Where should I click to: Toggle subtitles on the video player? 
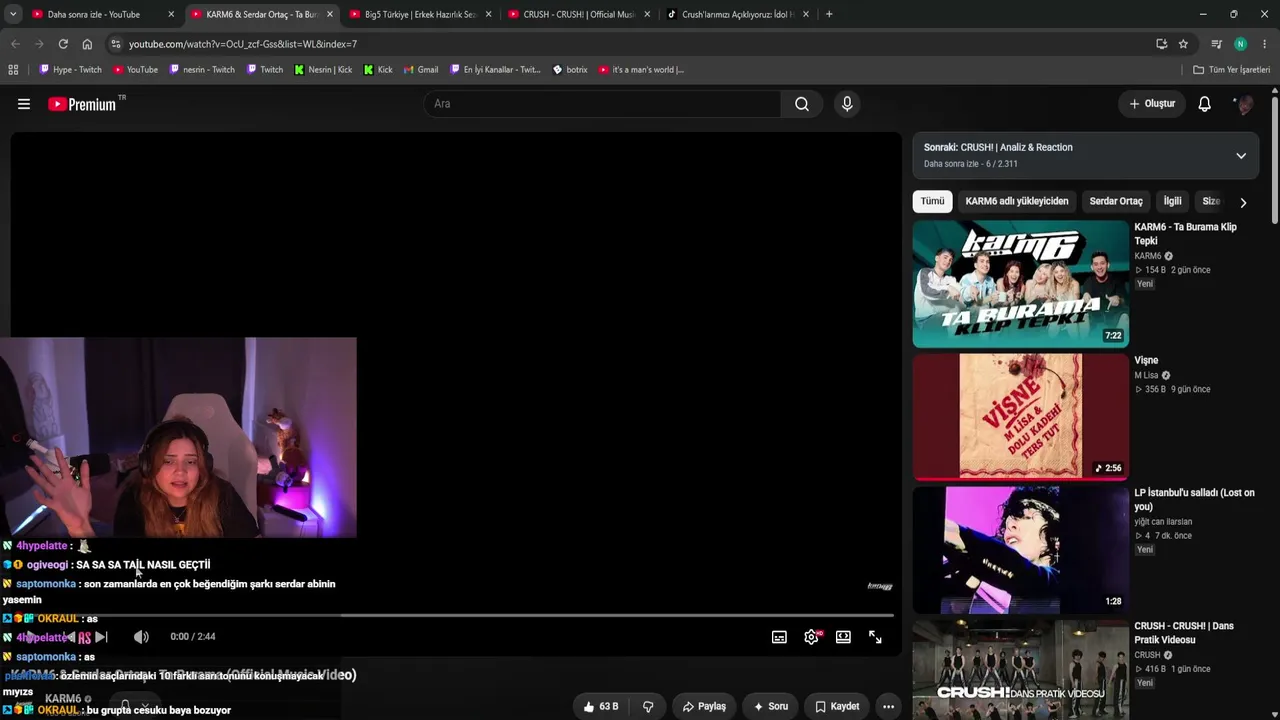pos(779,637)
